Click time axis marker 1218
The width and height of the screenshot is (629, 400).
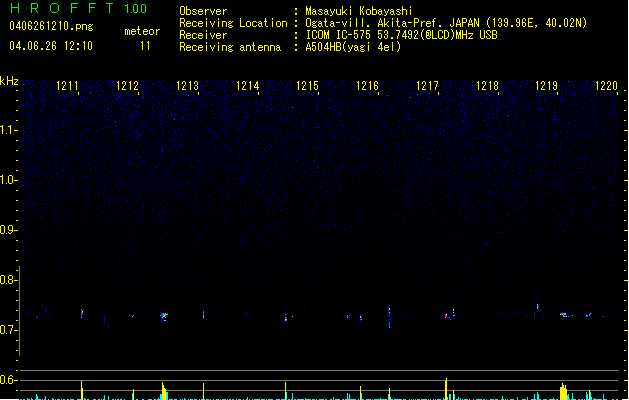coord(487,85)
